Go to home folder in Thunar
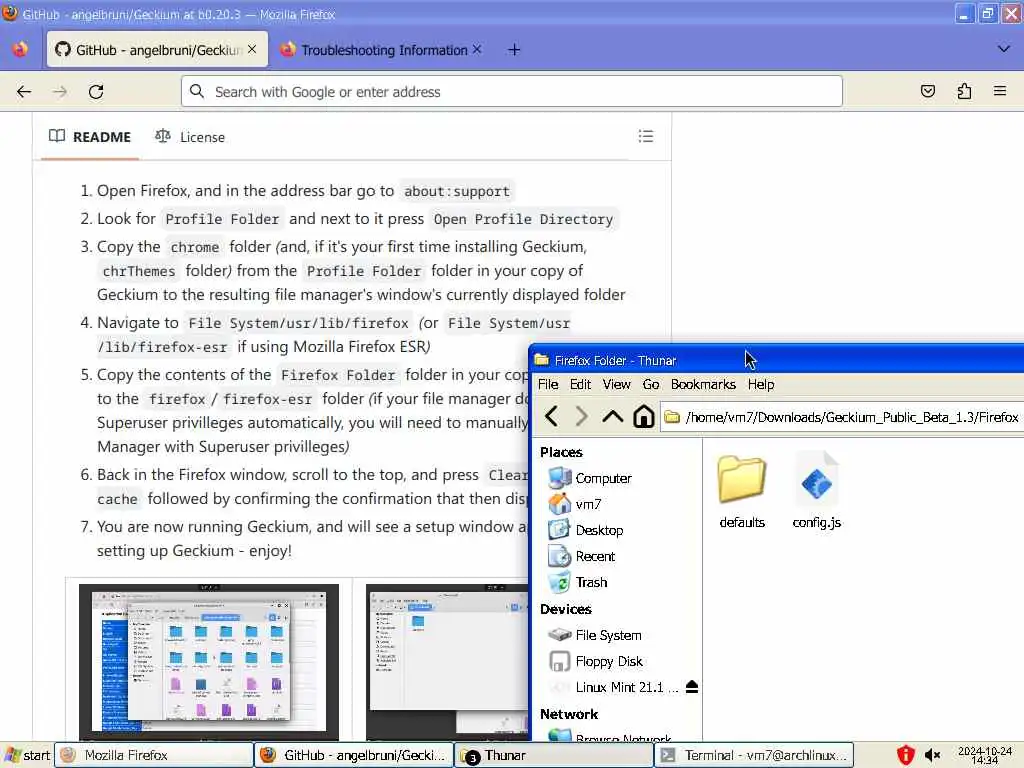This screenshot has width=1024, height=768. click(x=643, y=416)
